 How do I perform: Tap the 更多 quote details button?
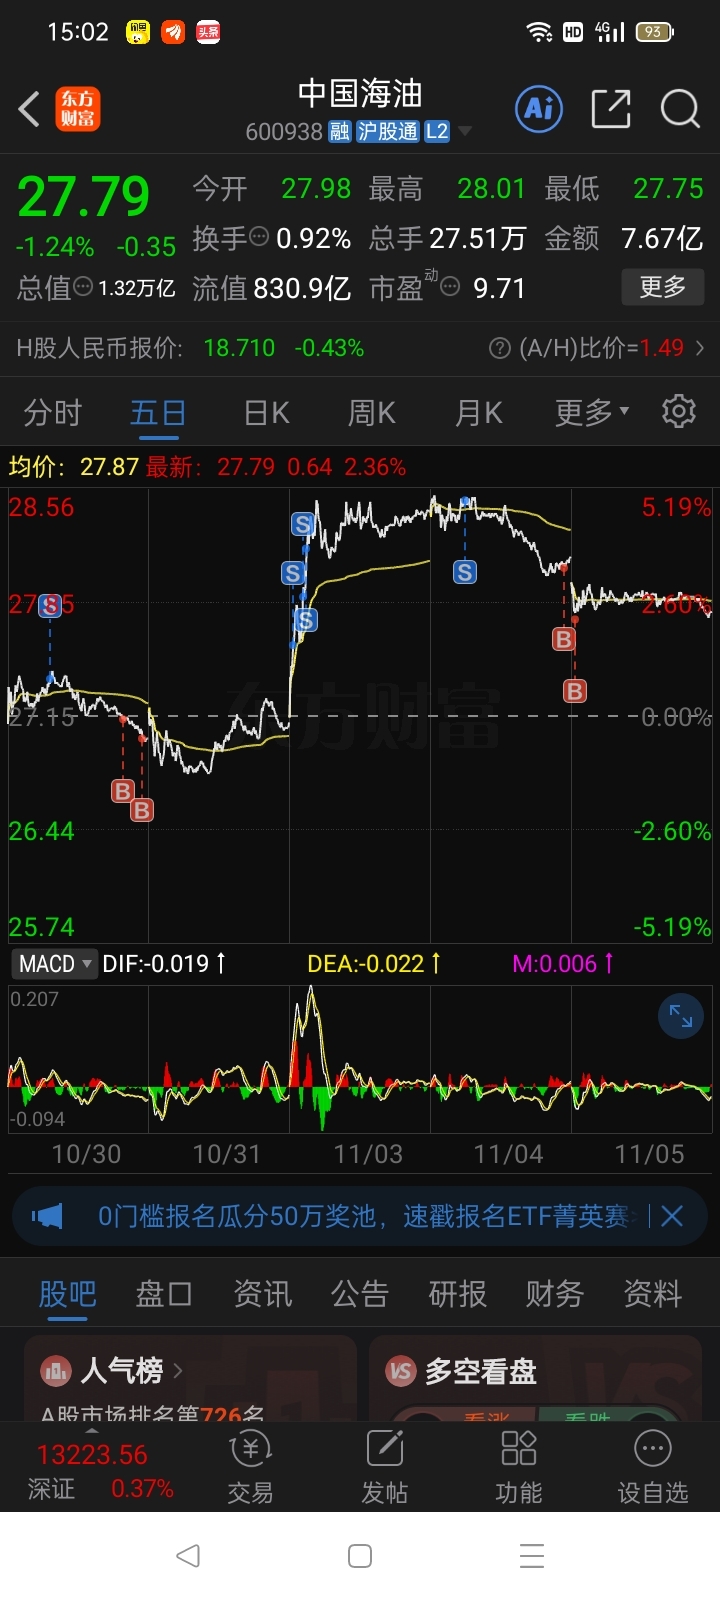(x=662, y=288)
